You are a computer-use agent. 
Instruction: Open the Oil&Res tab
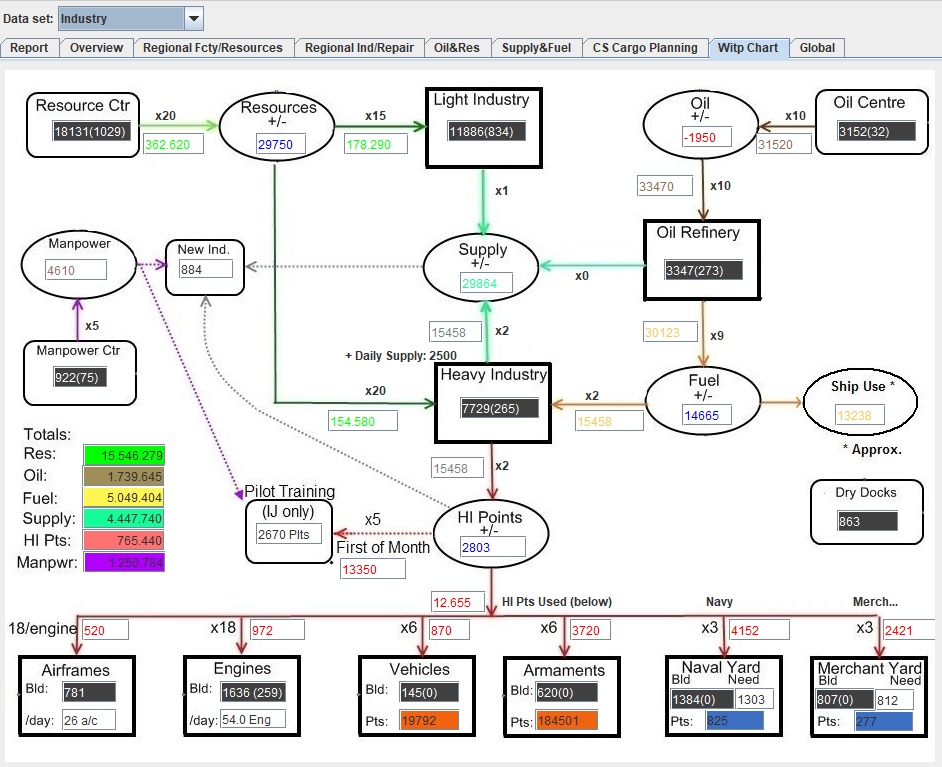tap(457, 47)
